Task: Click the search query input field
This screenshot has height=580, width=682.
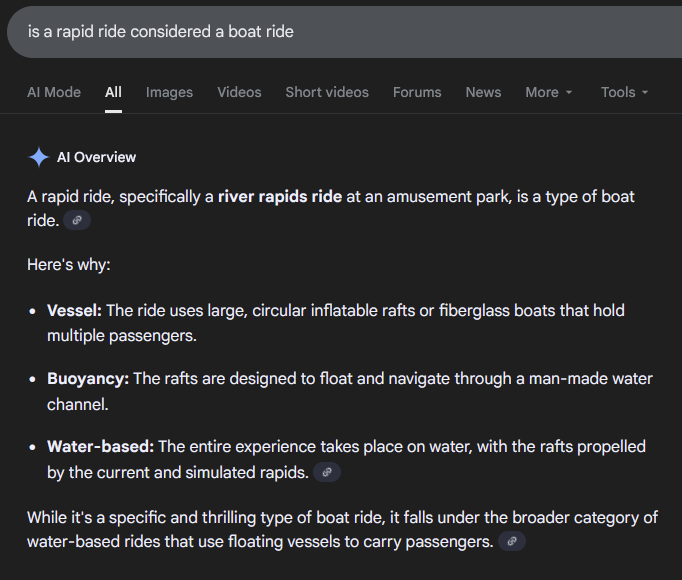Action: (x=300, y=31)
